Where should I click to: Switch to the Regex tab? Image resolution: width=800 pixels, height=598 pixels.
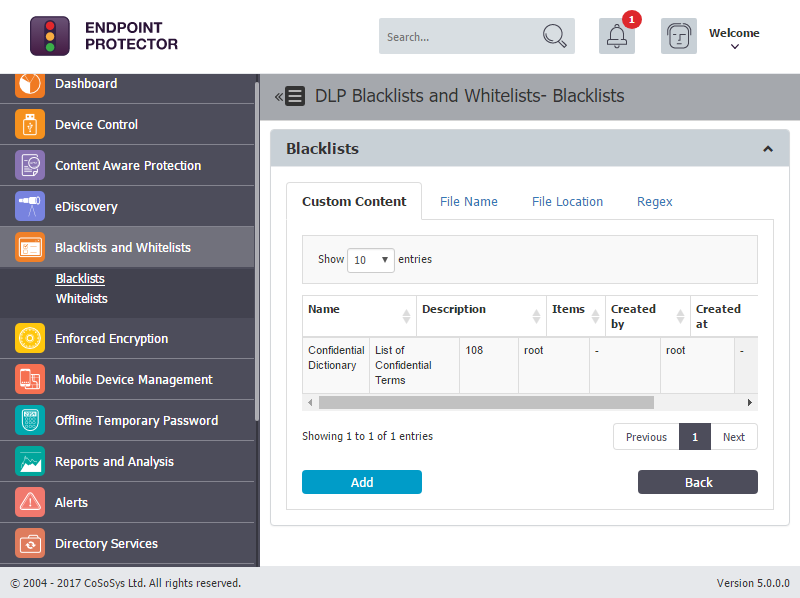[x=655, y=202]
